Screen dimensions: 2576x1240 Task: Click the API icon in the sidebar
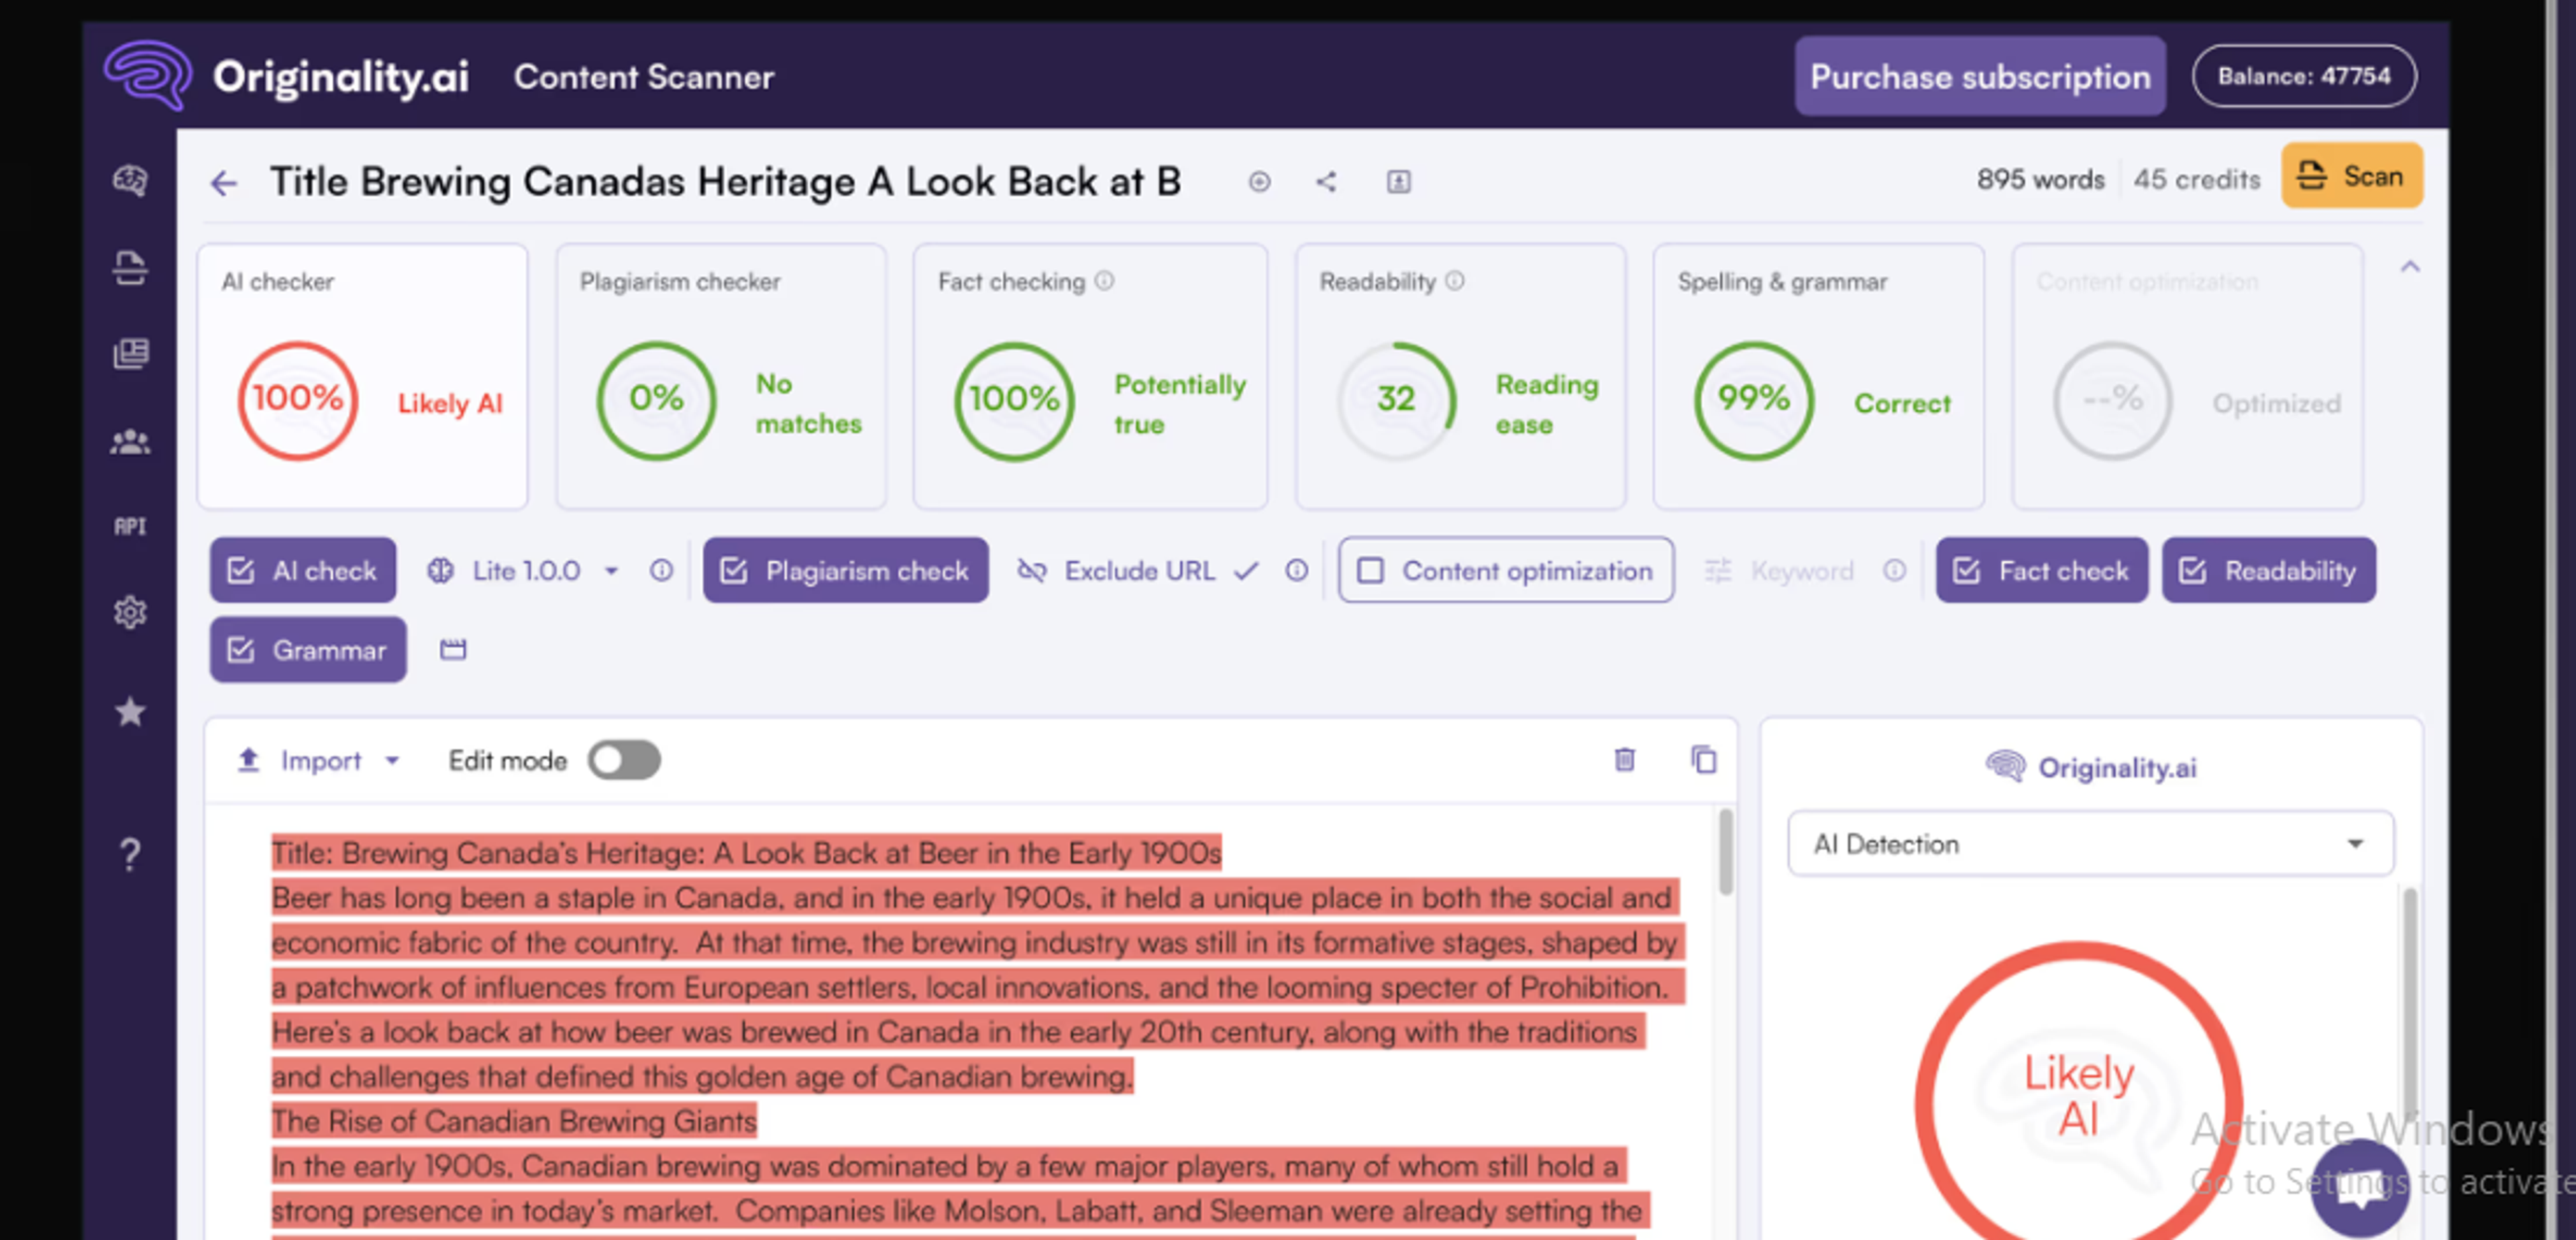(130, 527)
